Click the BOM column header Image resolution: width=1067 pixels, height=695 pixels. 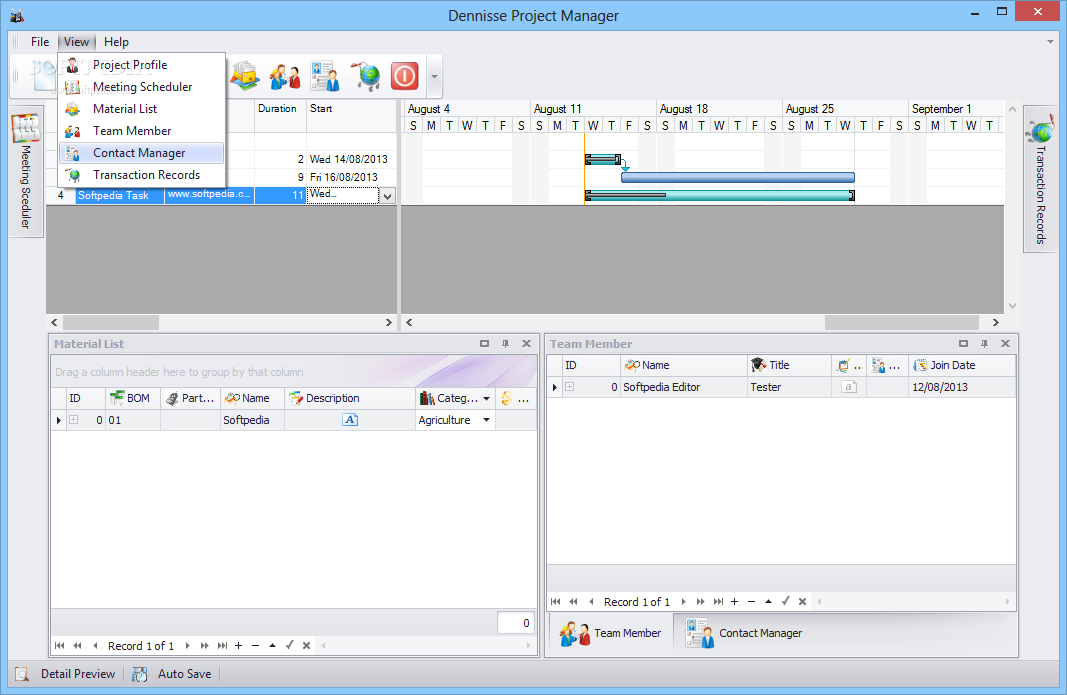pyautogui.click(x=133, y=398)
